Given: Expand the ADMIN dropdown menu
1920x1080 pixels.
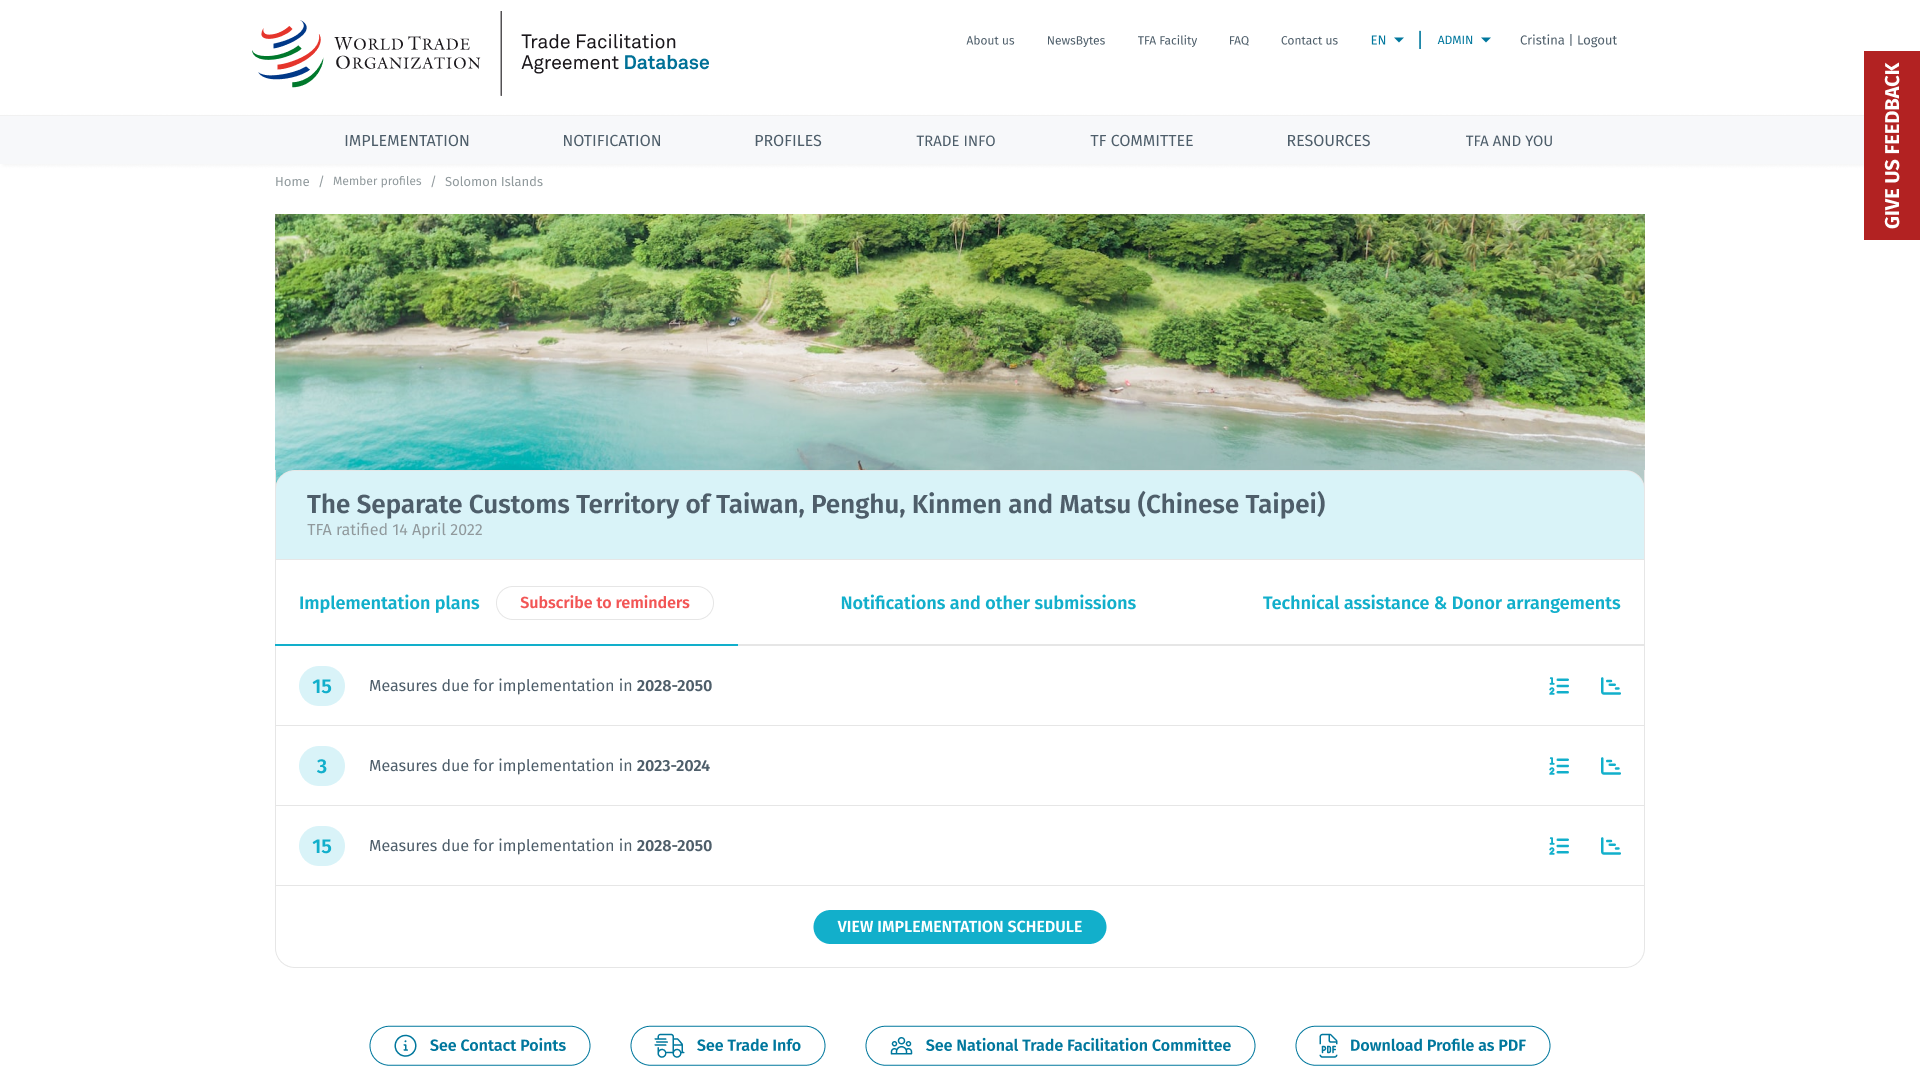Looking at the screenshot, I should tap(1463, 40).
